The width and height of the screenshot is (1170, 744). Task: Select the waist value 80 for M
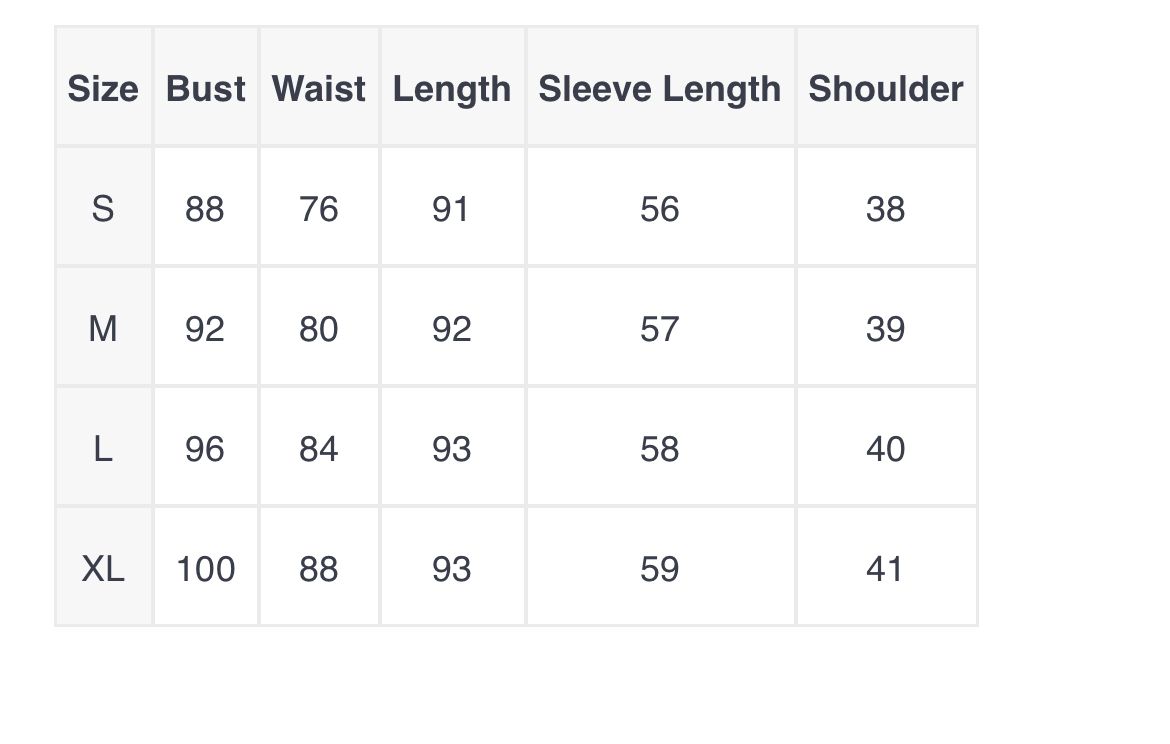[x=319, y=329]
